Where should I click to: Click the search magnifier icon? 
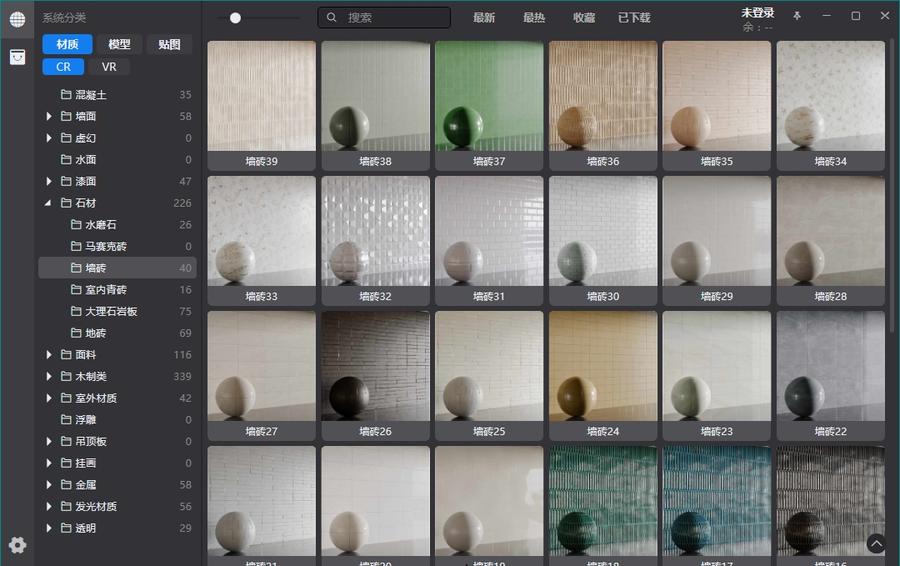[x=332, y=18]
